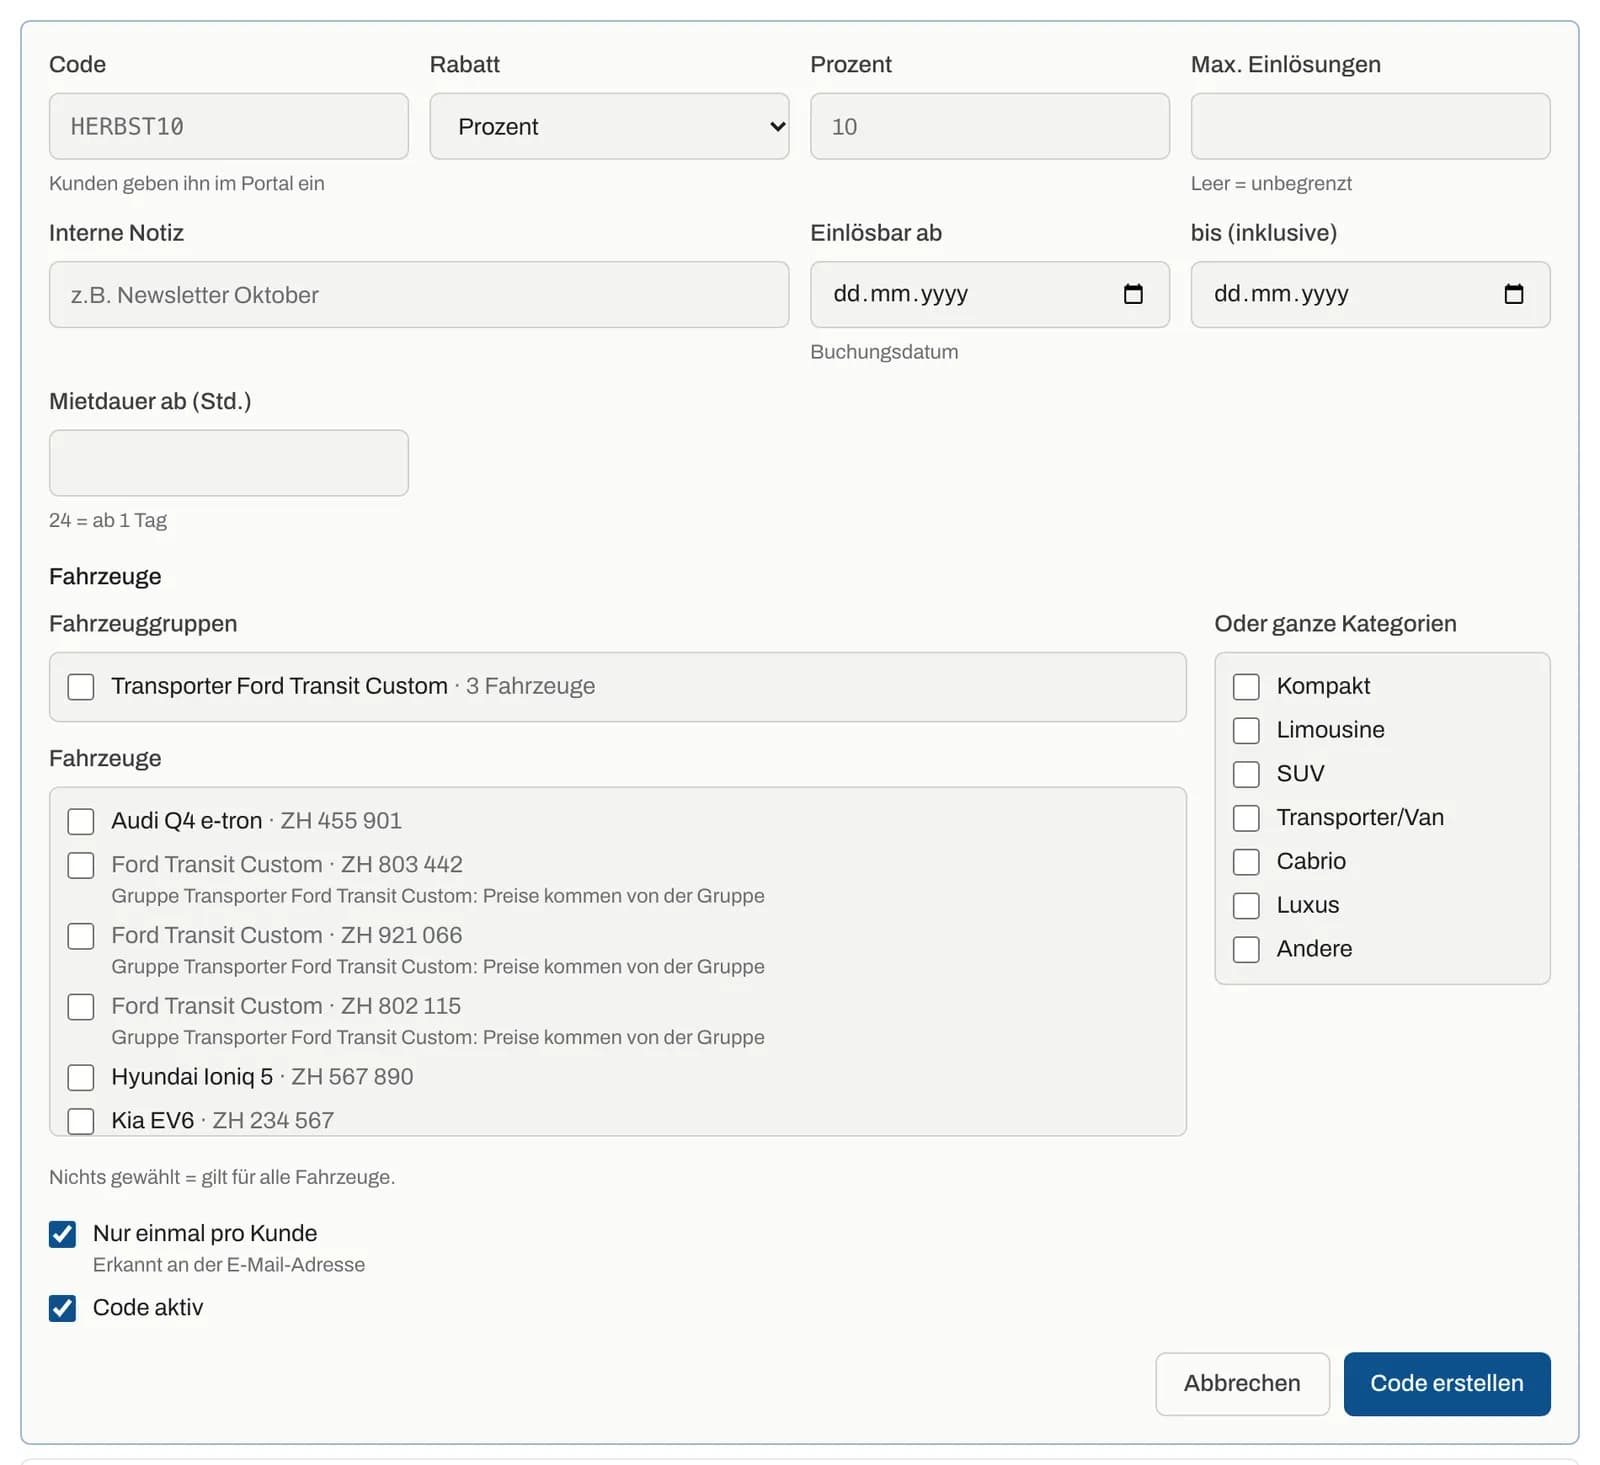The image size is (1600, 1465).
Task: Click into the Prozent value field
Action: coord(990,126)
